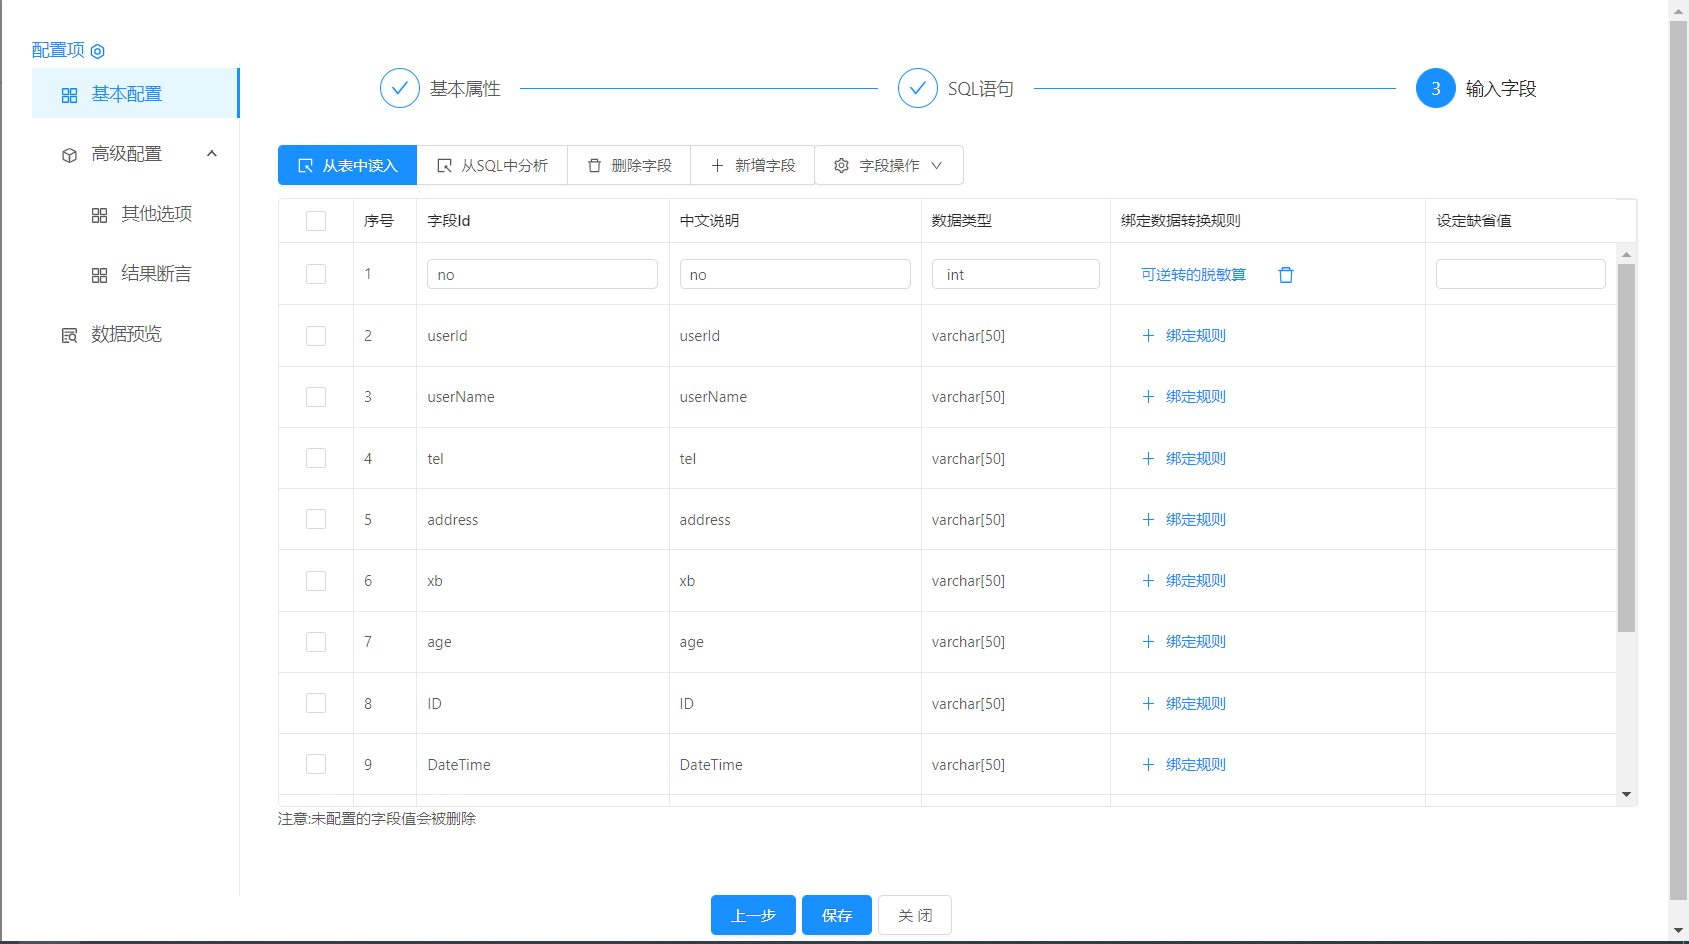
Task: Click the SQL语句 step checkmark circle
Action: click(x=917, y=88)
